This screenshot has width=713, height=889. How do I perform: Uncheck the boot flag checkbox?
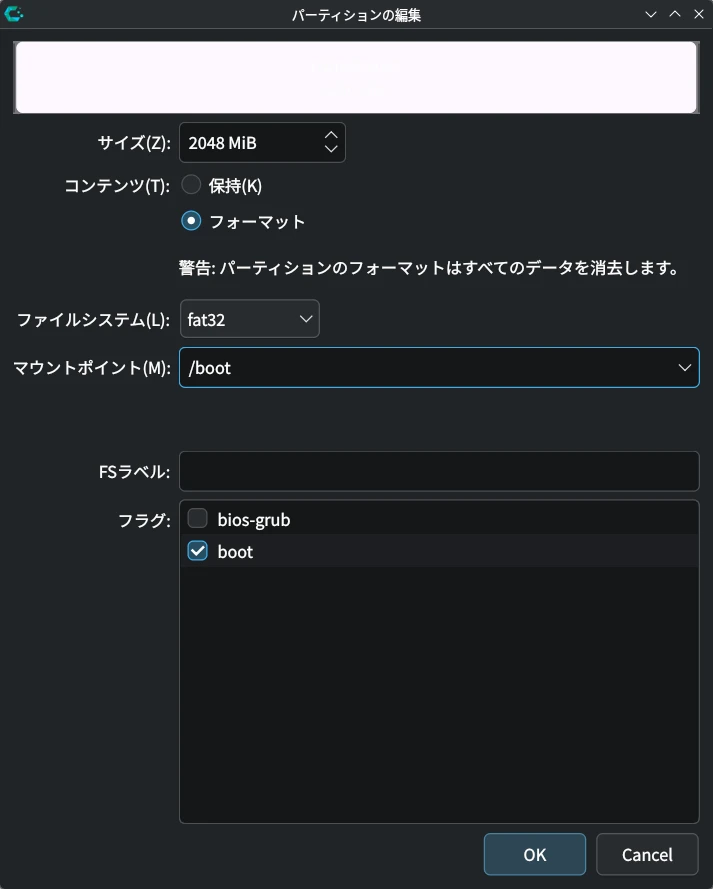pyautogui.click(x=198, y=551)
